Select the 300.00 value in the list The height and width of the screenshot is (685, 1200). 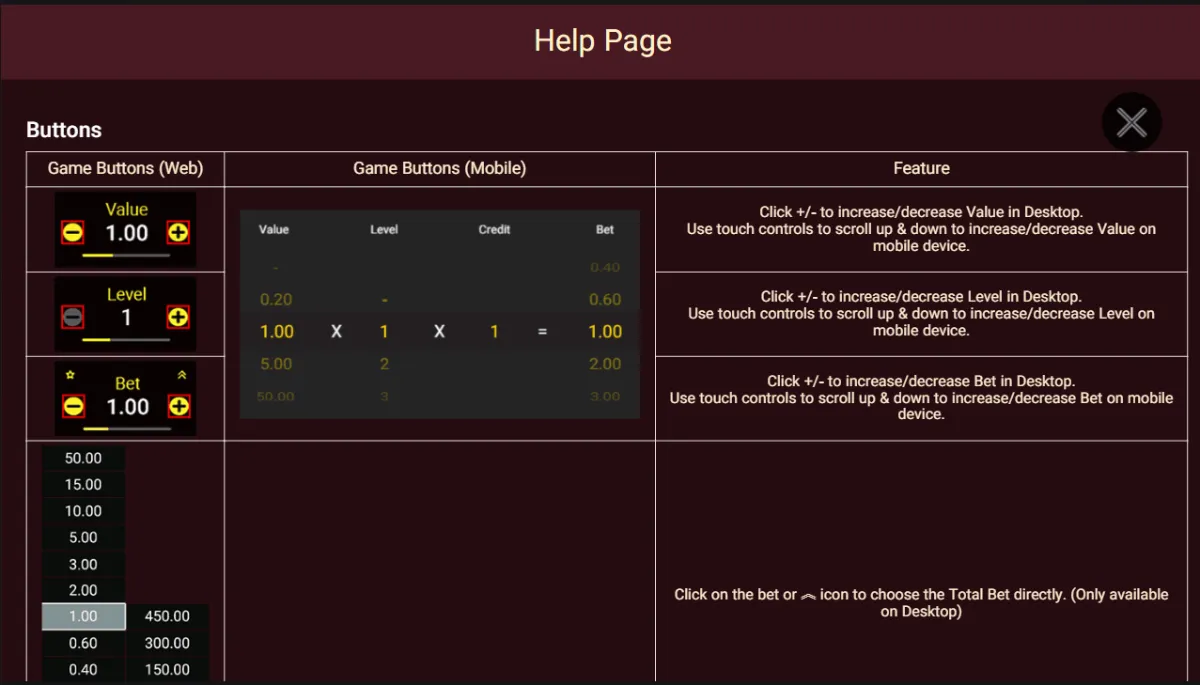coord(168,643)
